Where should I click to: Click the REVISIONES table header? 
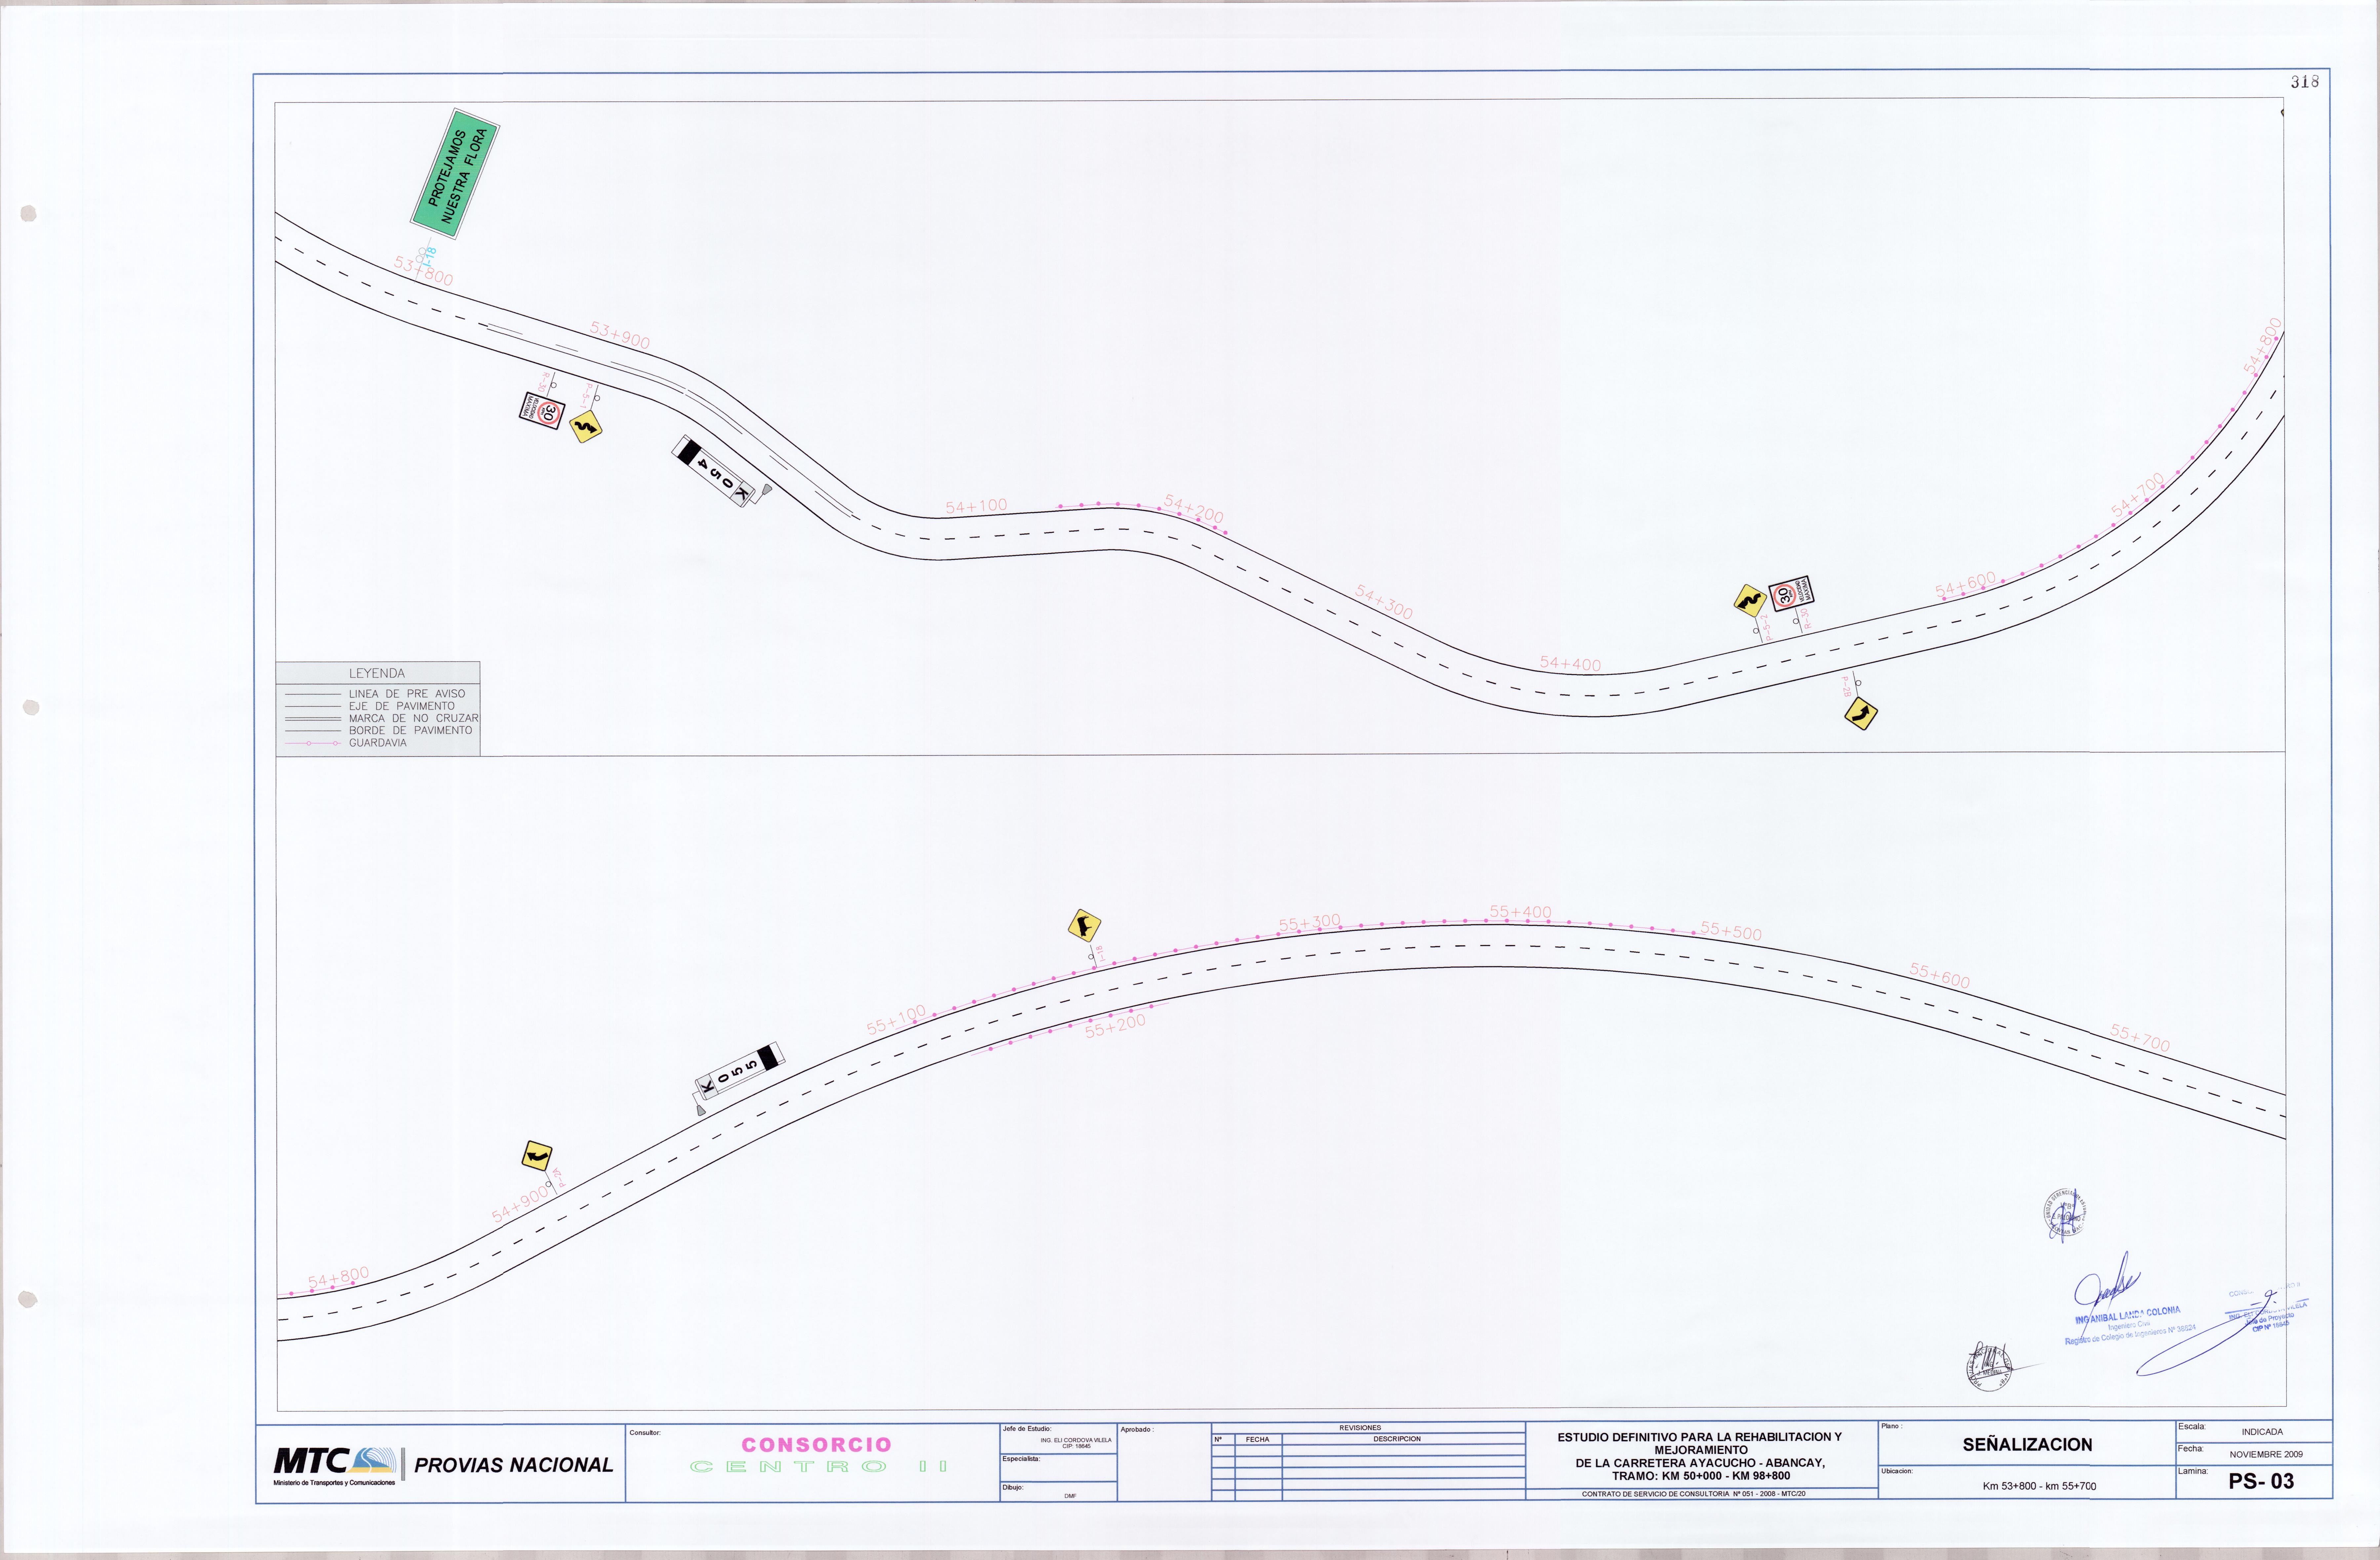(1360, 1428)
